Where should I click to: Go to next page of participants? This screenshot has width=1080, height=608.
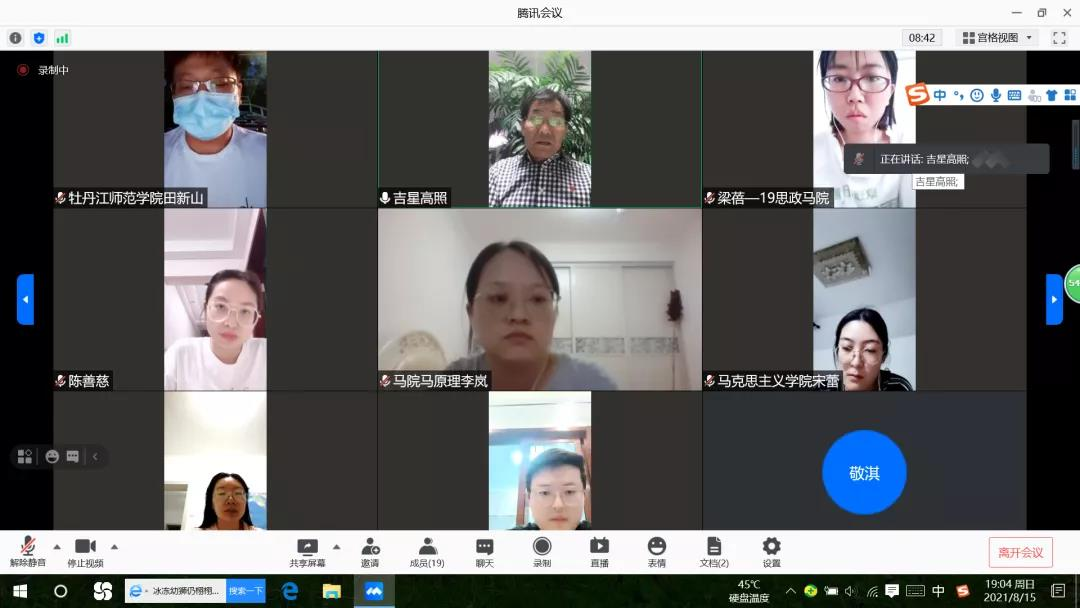[1054, 300]
